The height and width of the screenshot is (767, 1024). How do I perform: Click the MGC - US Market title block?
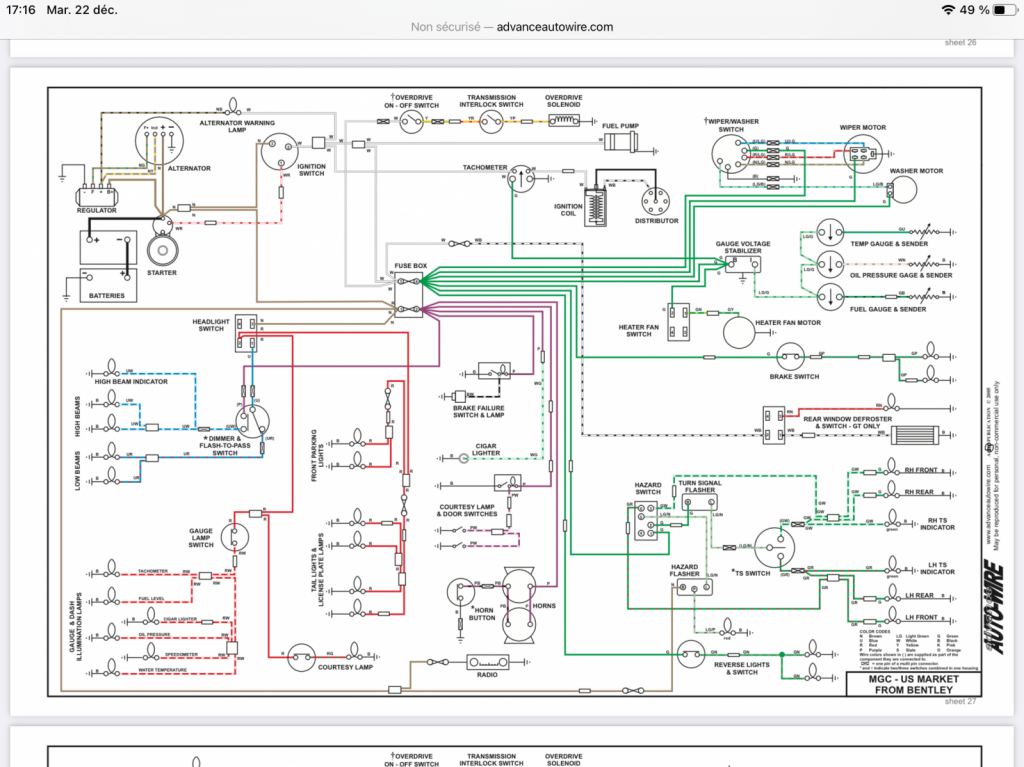(913, 684)
